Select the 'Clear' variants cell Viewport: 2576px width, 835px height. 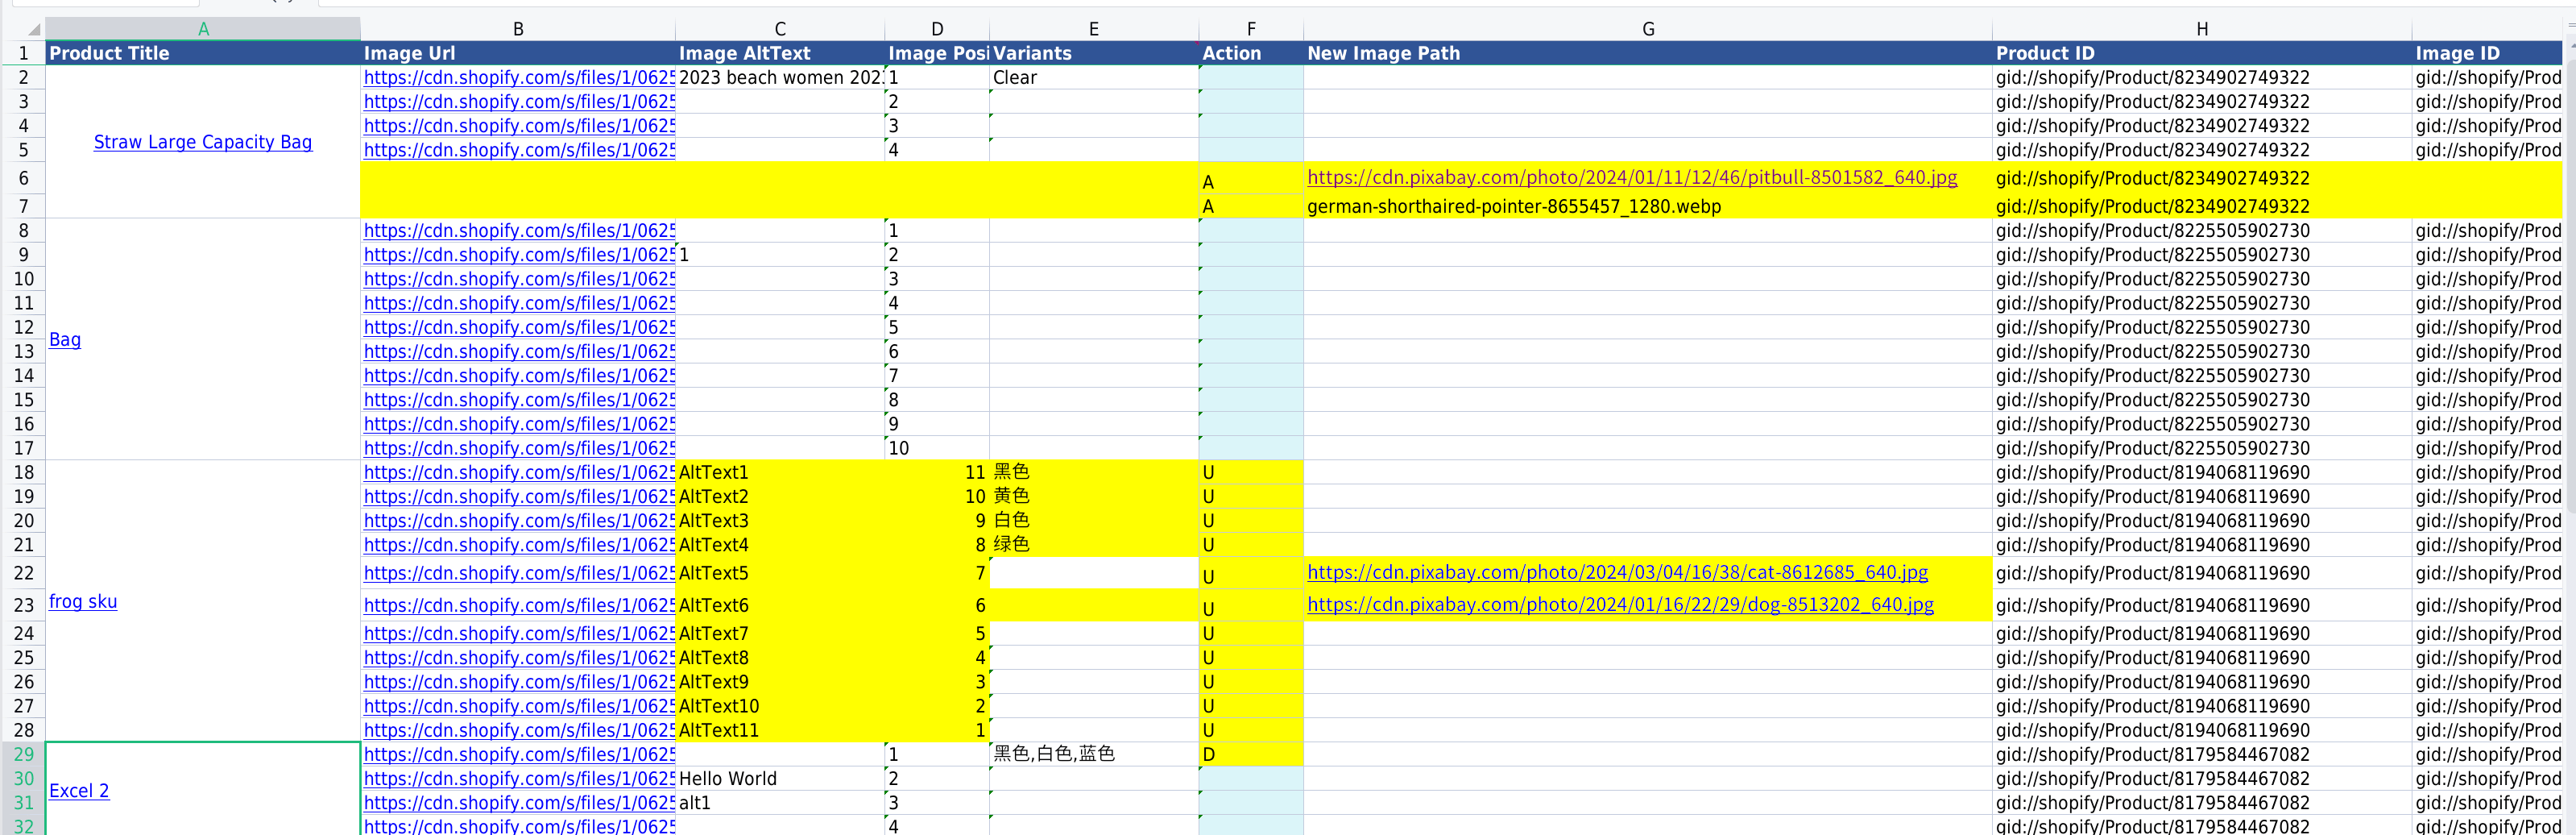1094,77
